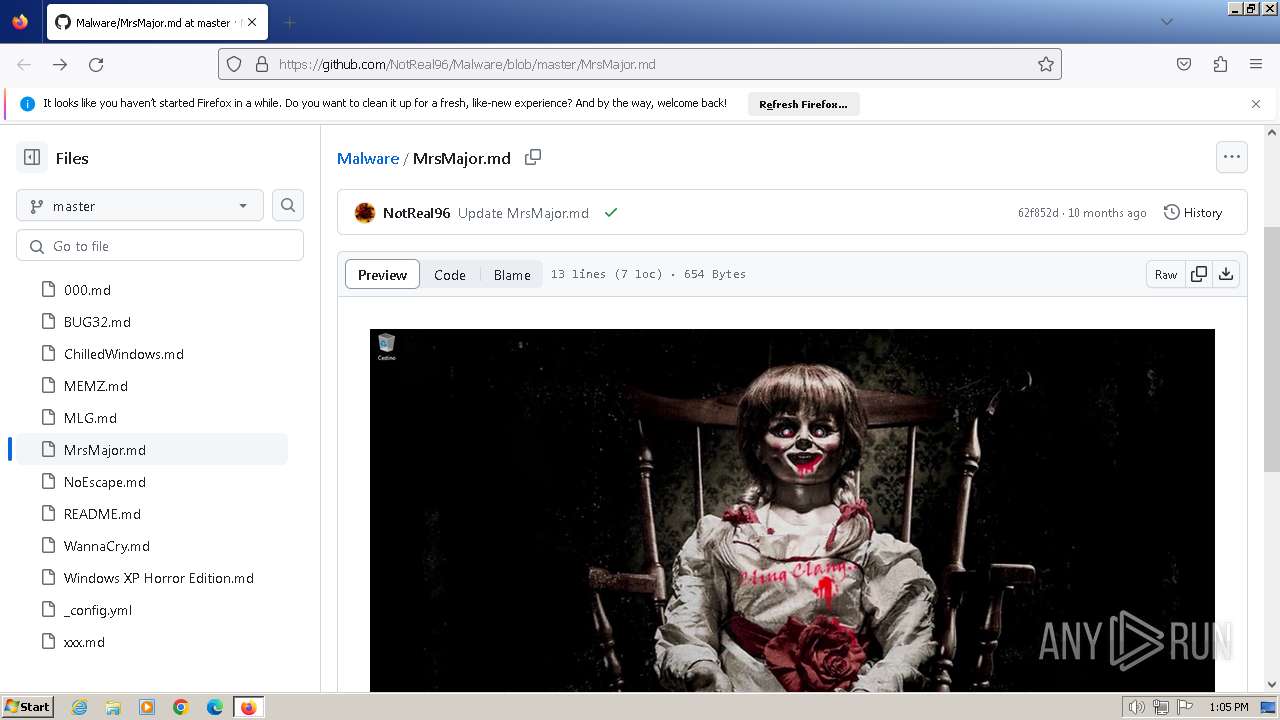Image resolution: width=1280 pixels, height=720 pixels.
Task: Click the browser URL address bar
Action: tap(640, 64)
